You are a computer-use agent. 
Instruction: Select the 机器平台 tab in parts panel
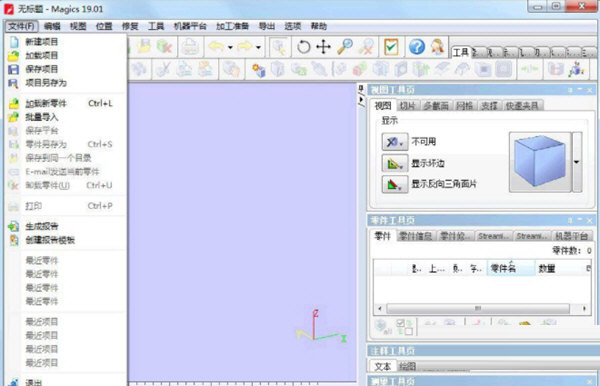click(571, 236)
